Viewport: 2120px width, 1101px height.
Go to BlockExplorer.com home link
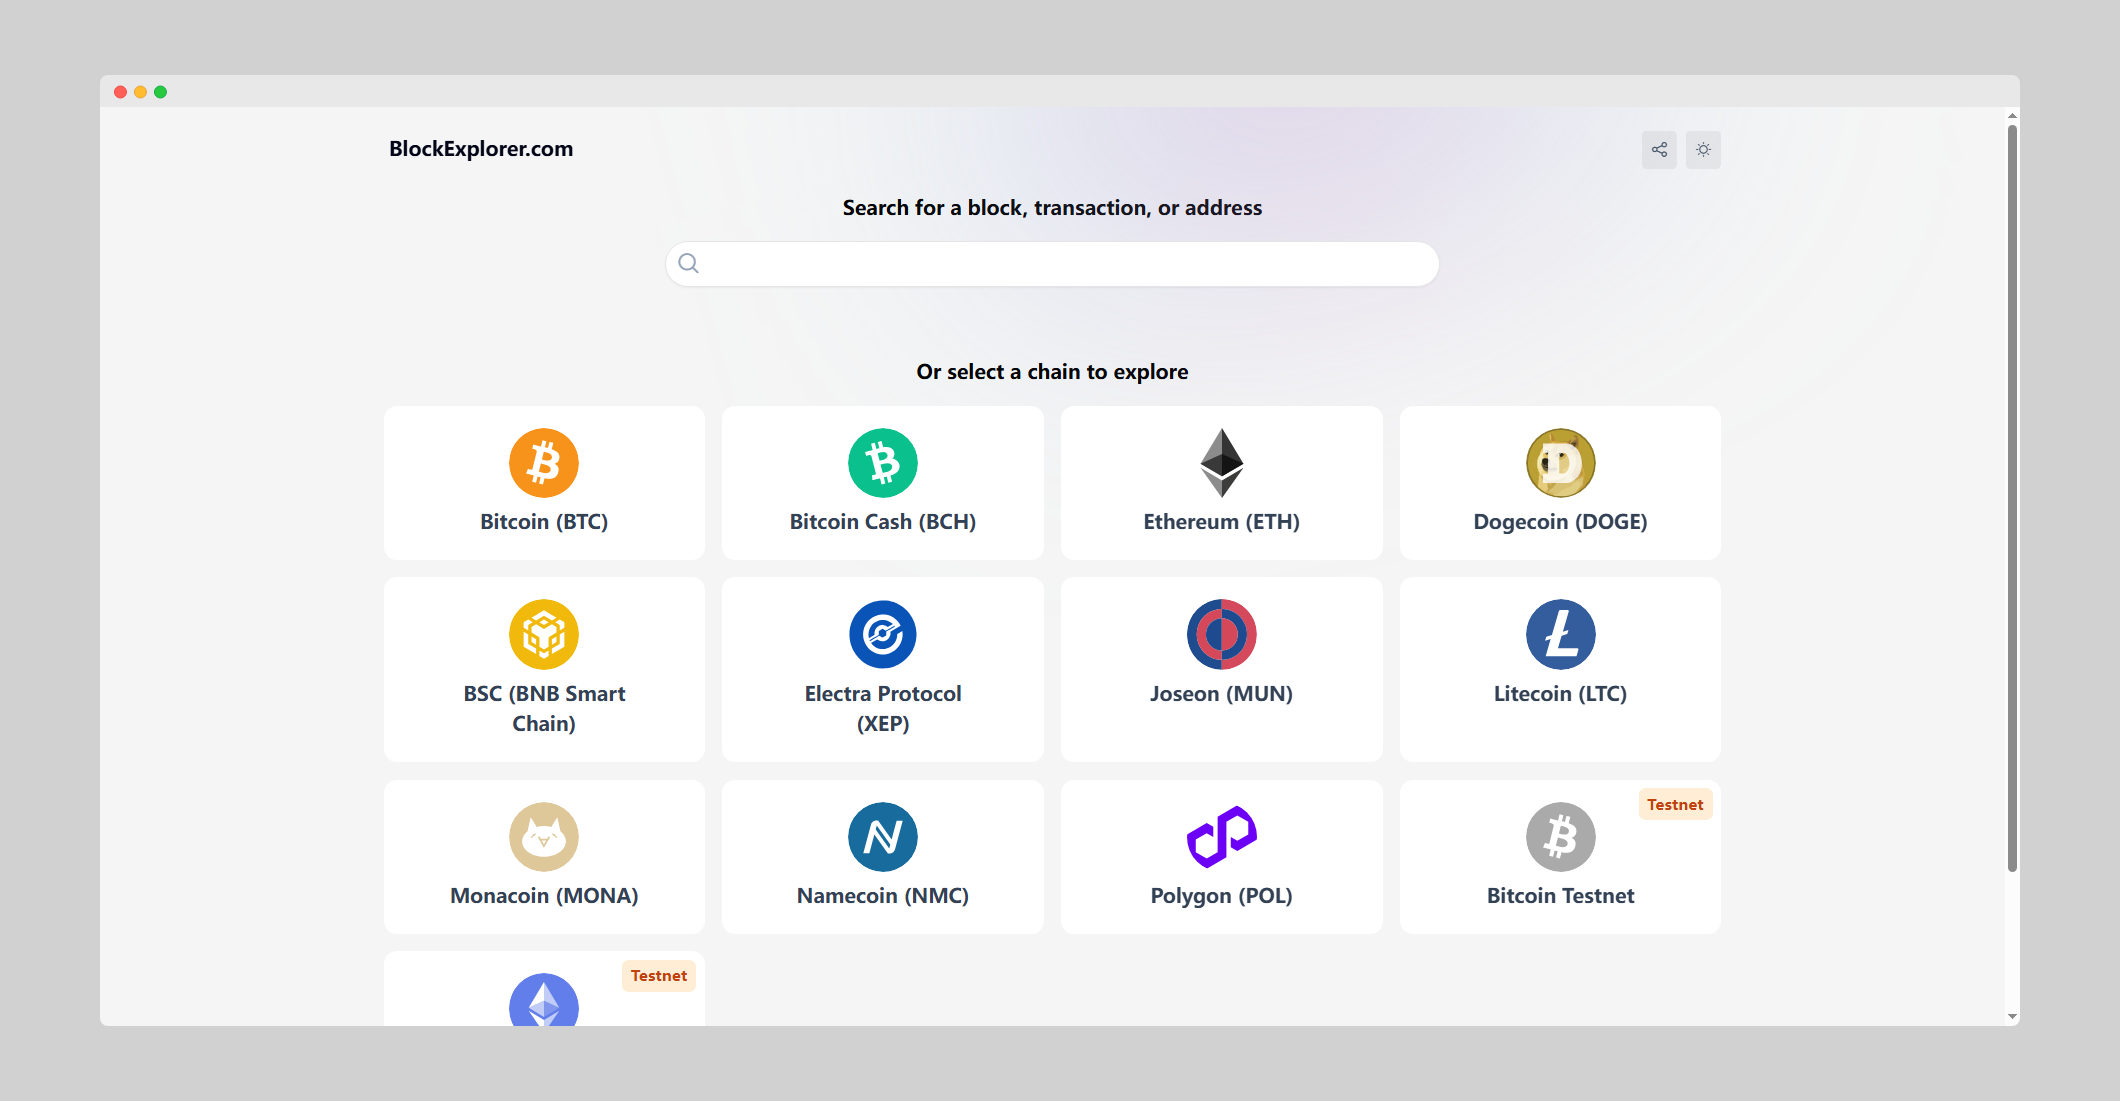(x=481, y=149)
